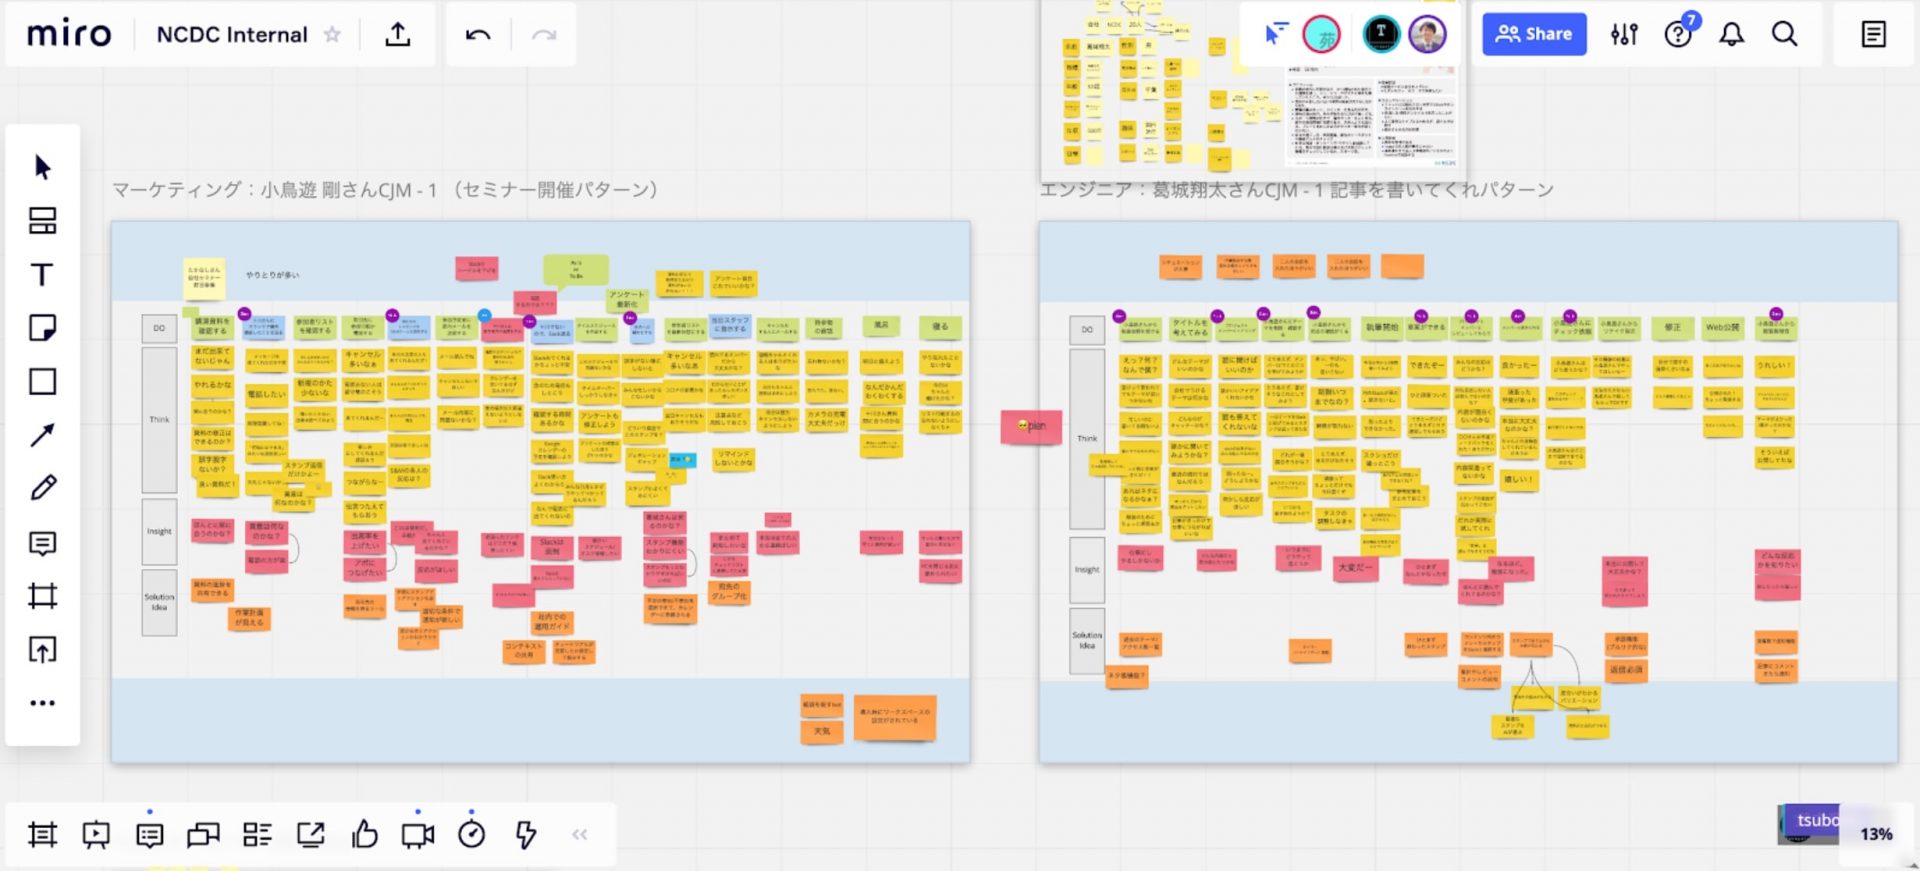Export the board using upload arrow icon
The width and height of the screenshot is (1920, 871).
click(x=398, y=35)
